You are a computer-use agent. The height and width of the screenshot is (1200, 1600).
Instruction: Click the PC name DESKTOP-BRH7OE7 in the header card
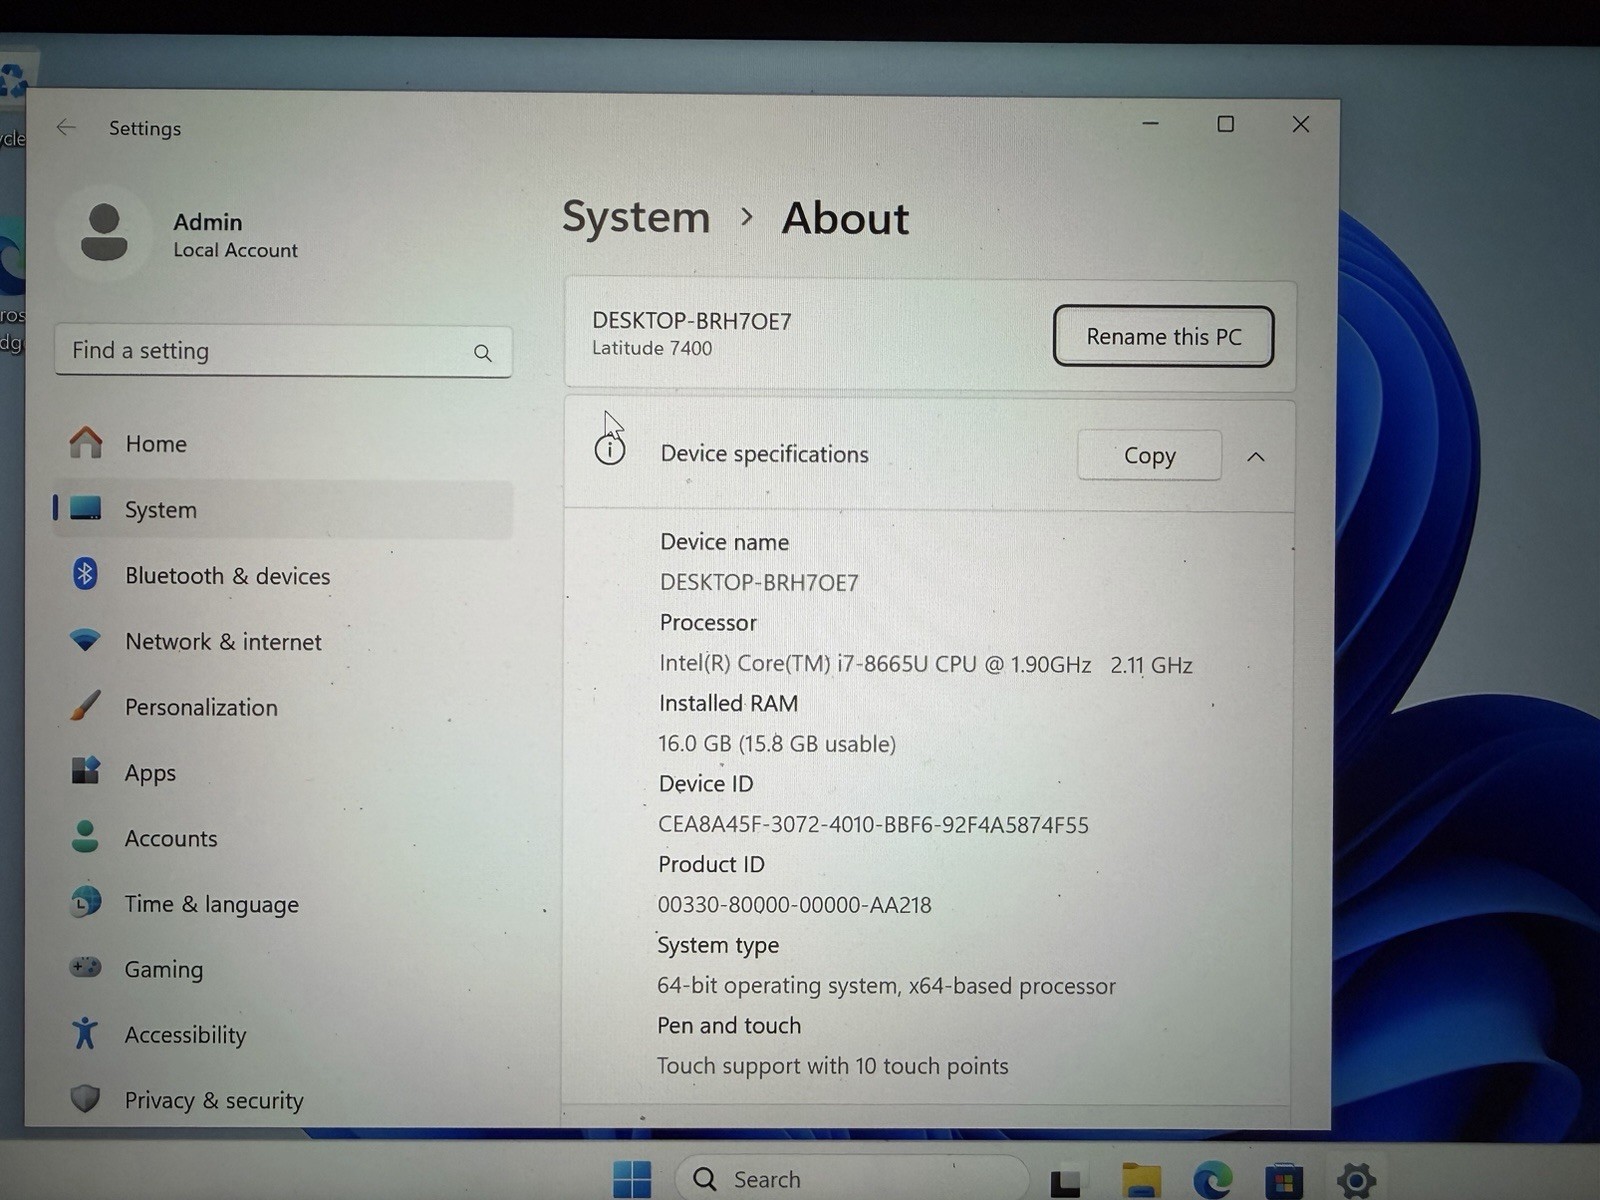[x=692, y=321]
